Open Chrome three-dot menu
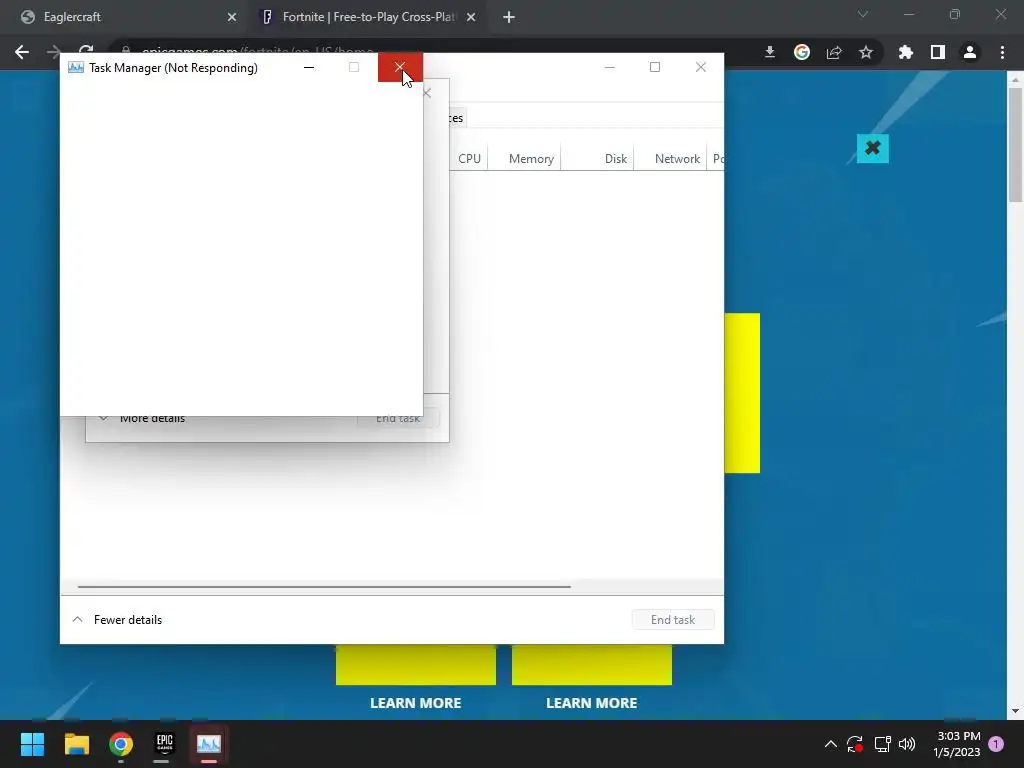1024x768 pixels. pos(1002,52)
